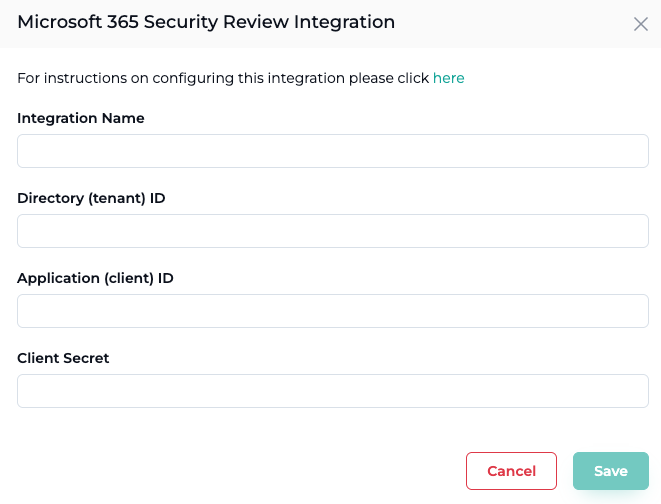Click the 'For instructions on configuring' sentence
This screenshot has width=661, height=504.
tap(223, 78)
